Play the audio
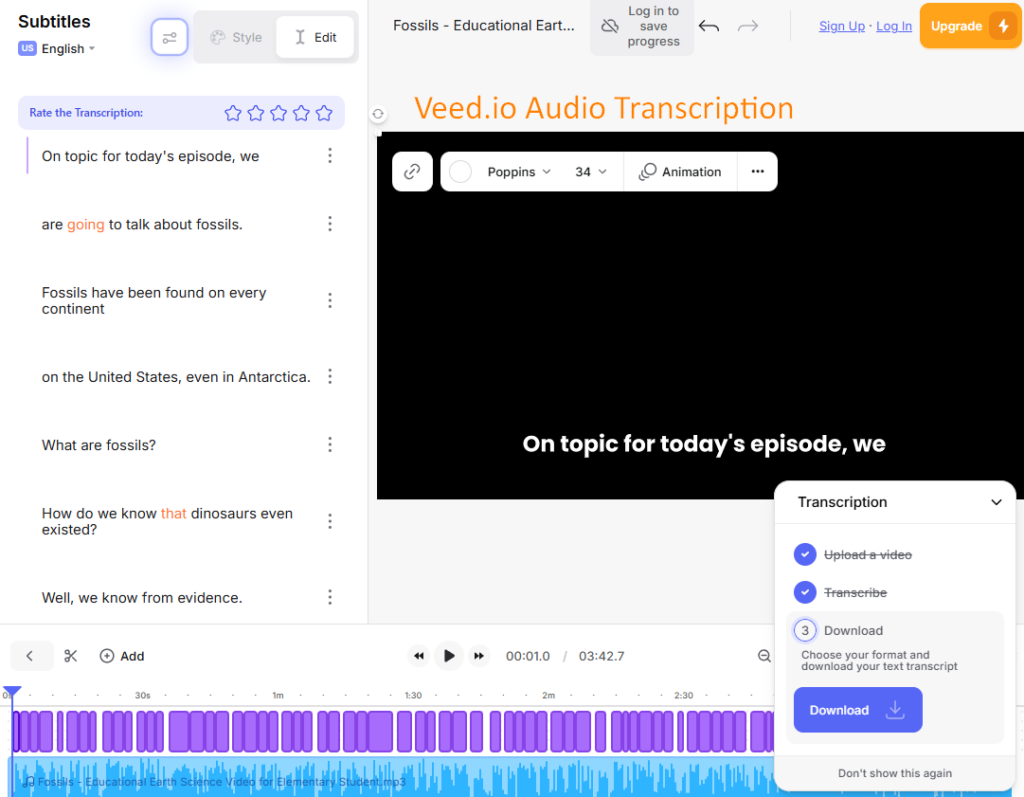 click(449, 656)
